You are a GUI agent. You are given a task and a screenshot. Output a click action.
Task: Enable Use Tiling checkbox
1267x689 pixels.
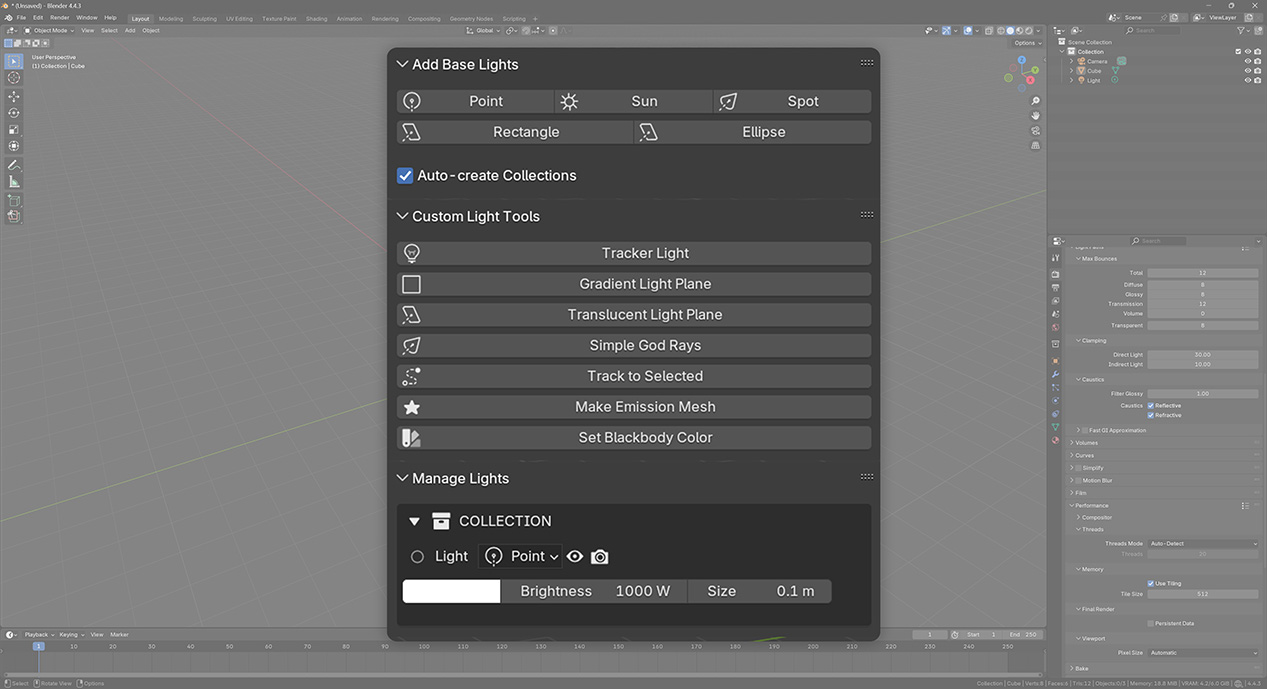[x=1151, y=584]
